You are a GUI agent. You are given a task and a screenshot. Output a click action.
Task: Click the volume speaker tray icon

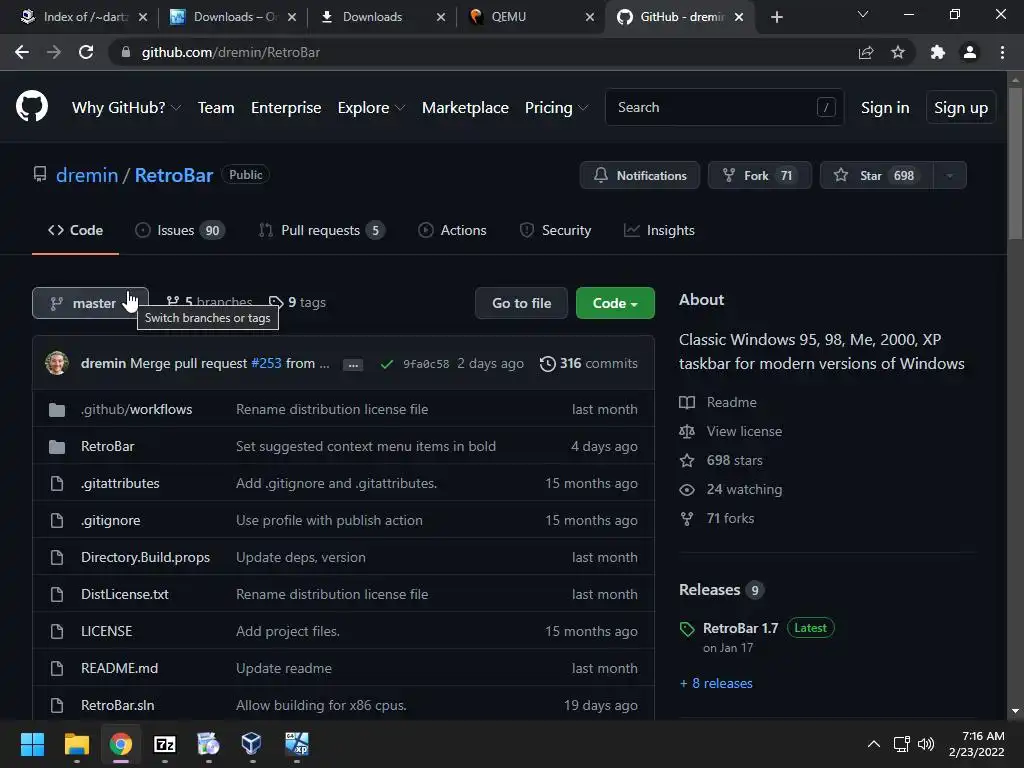[x=926, y=744]
